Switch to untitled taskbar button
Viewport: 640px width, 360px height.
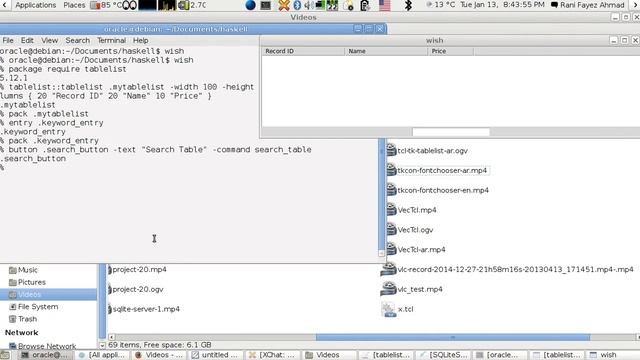tap(215, 355)
